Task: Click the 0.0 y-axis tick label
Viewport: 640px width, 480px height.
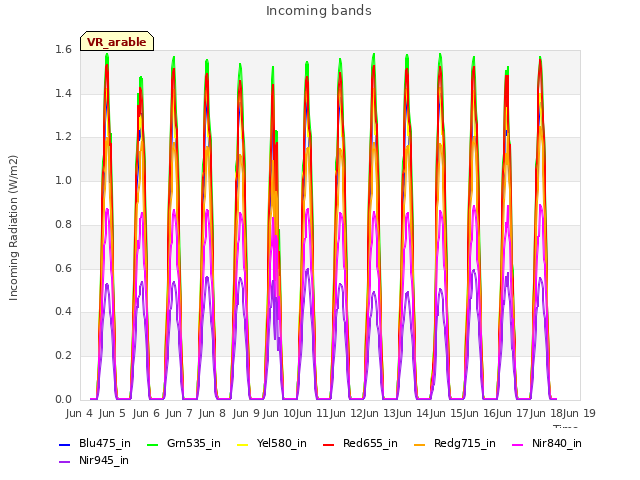Action: click(63, 399)
